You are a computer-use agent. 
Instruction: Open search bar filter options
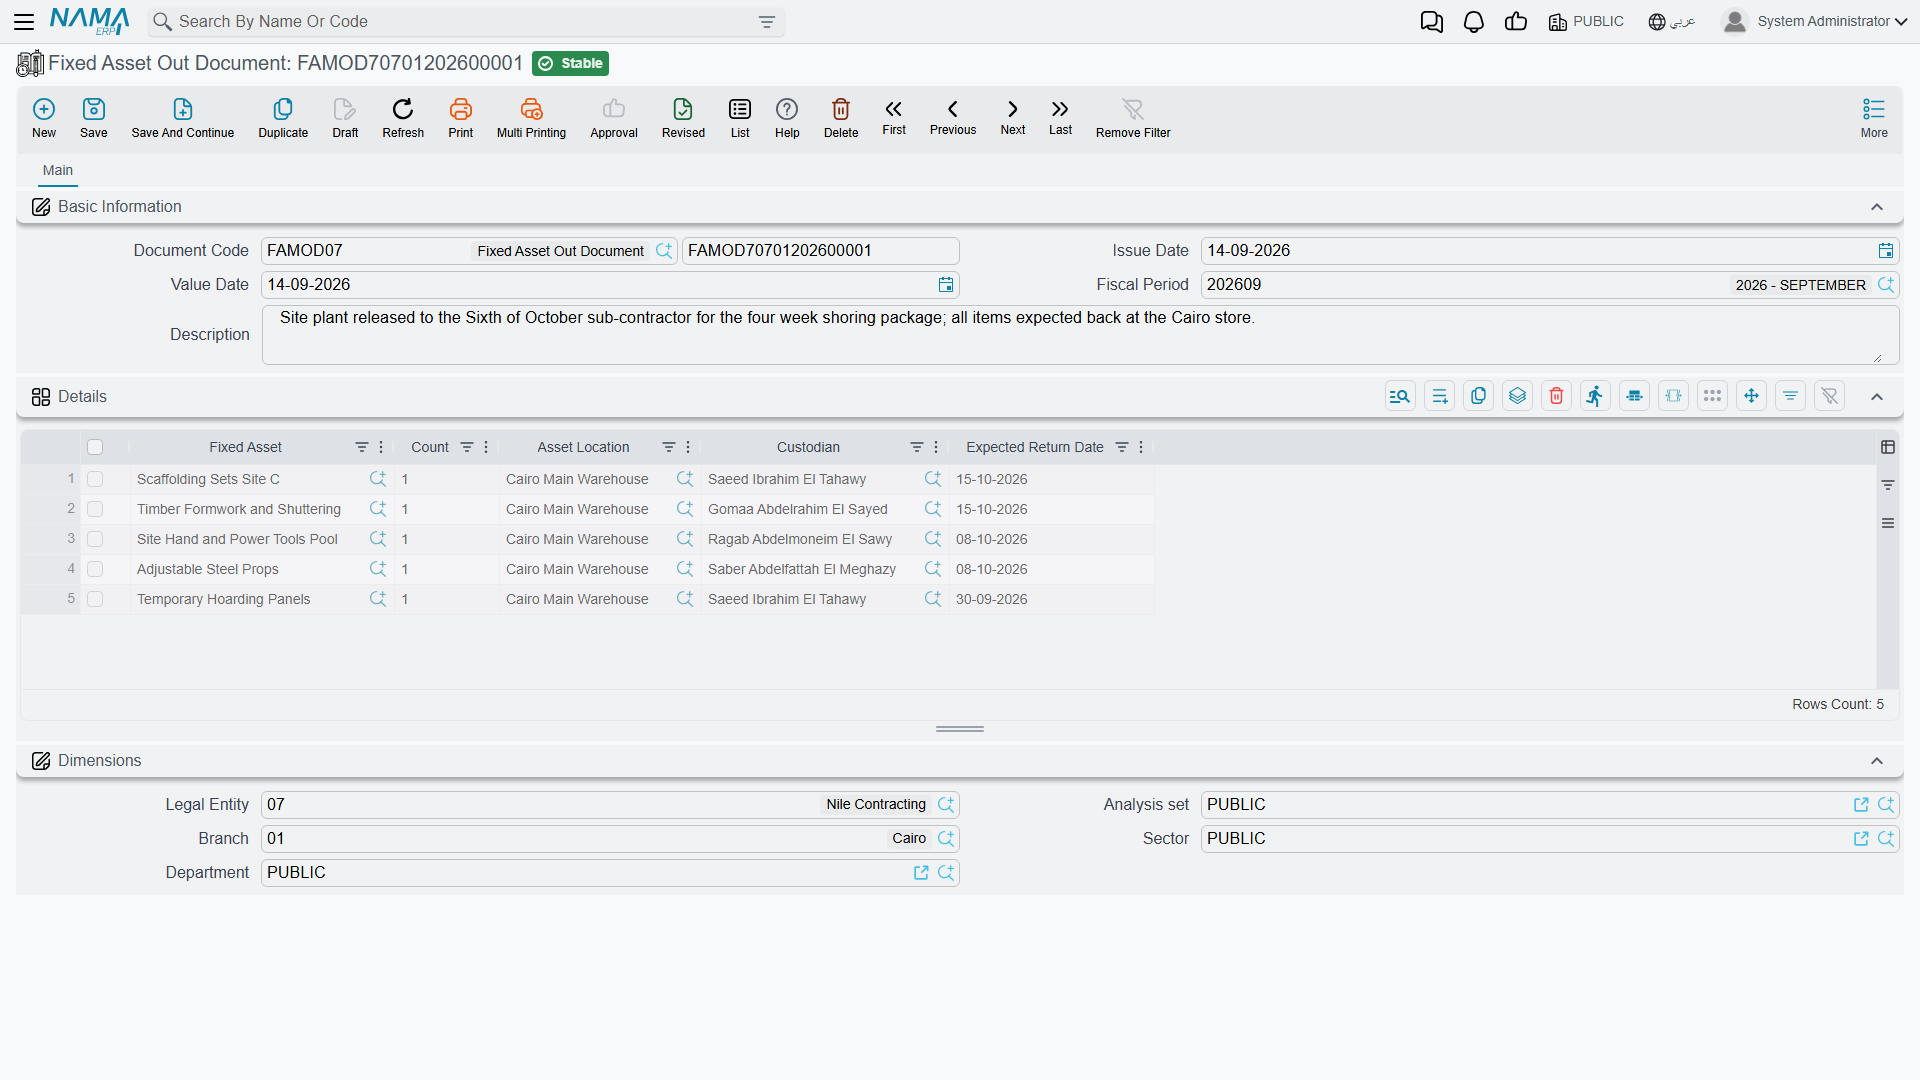coord(767,22)
